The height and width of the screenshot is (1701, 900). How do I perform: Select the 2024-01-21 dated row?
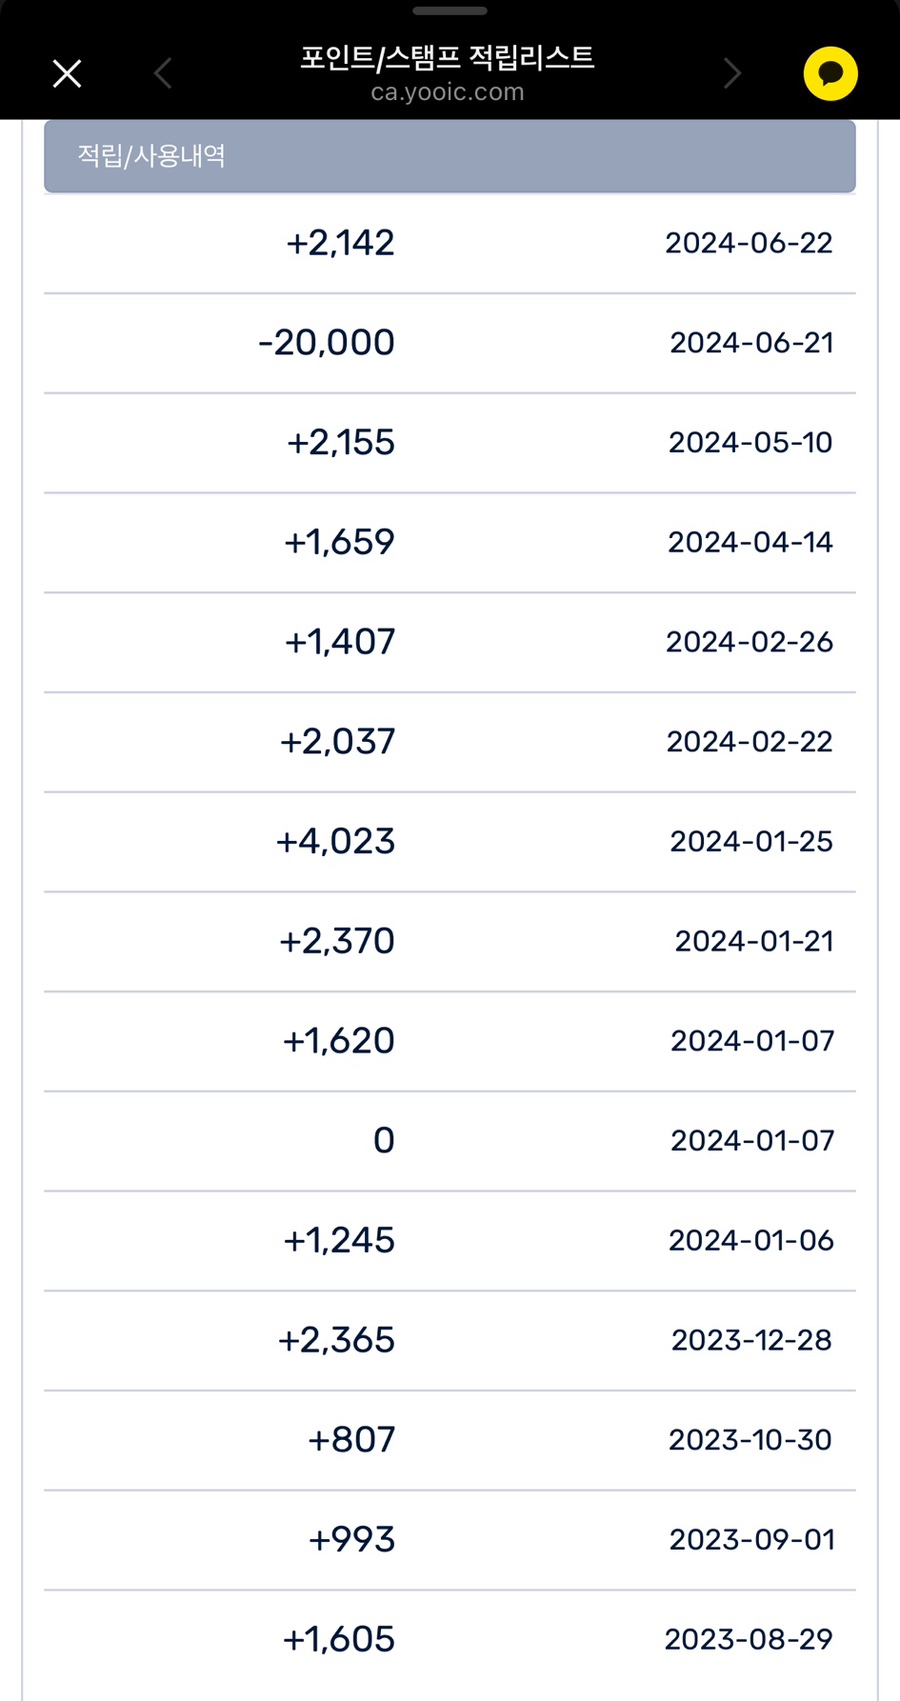[754, 941]
